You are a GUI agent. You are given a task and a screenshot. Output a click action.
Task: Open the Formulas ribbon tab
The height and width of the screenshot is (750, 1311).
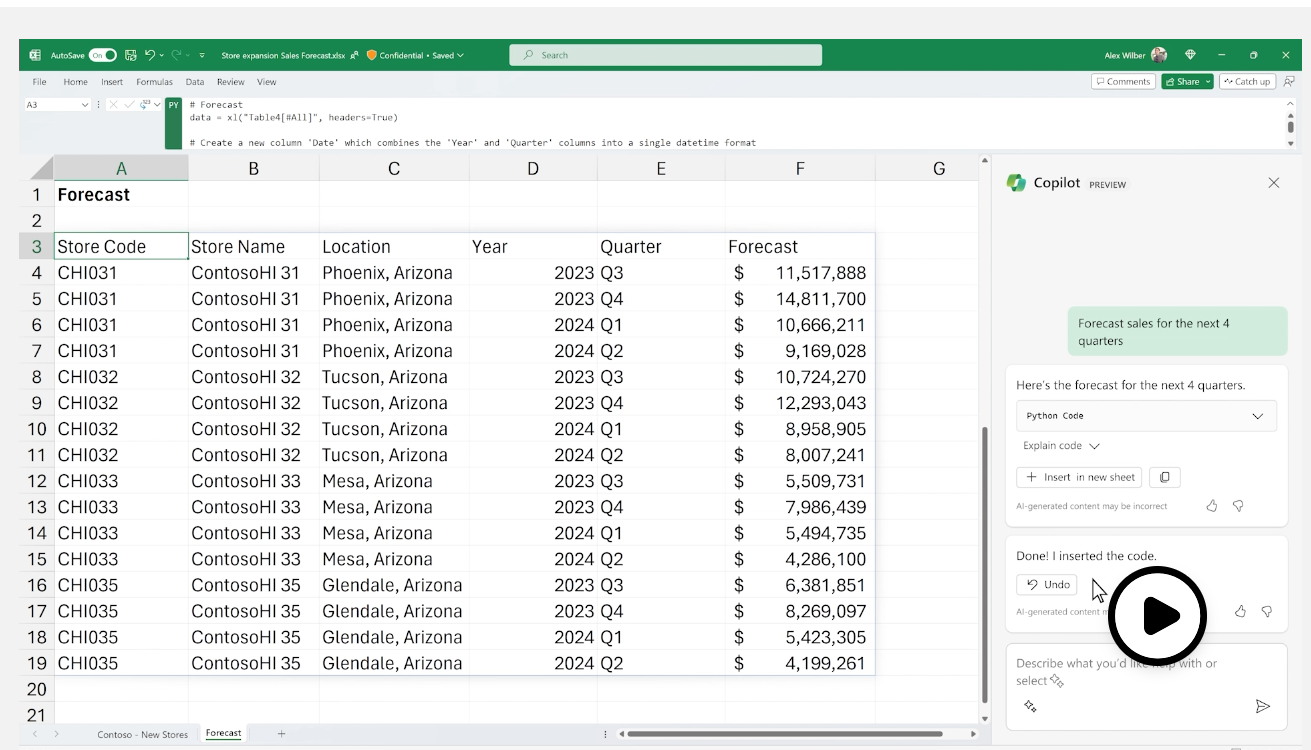click(x=154, y=82)
